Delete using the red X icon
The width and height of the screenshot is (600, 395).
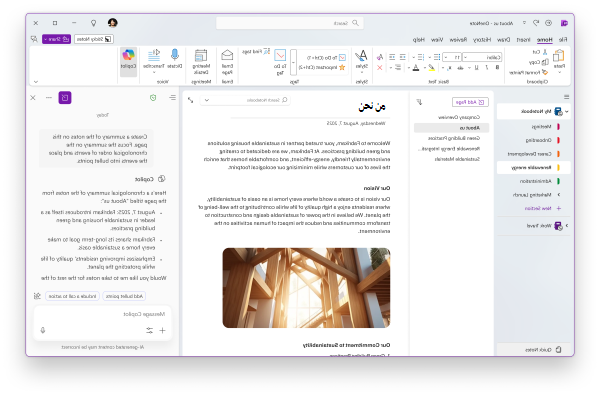tap(380, 68)
